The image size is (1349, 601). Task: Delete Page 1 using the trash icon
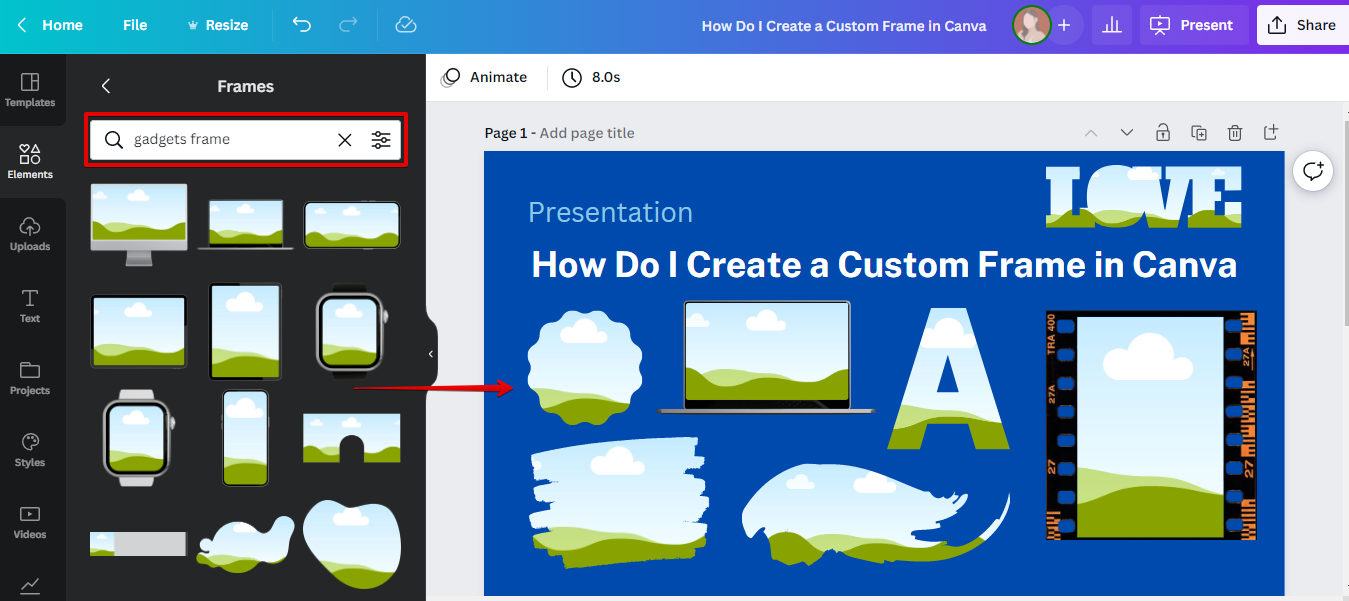(1235, 132)
